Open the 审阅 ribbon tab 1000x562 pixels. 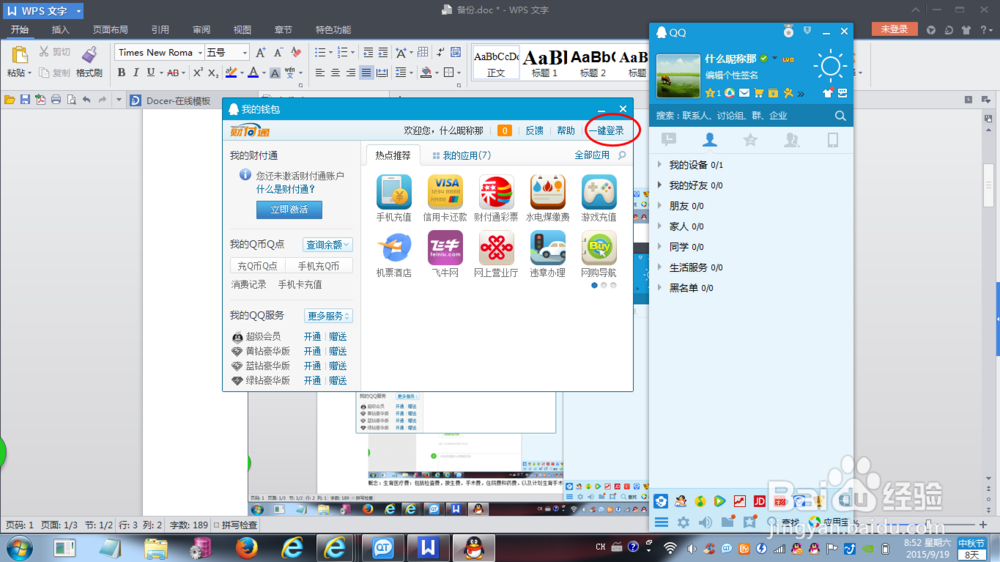tap(201, 29)
